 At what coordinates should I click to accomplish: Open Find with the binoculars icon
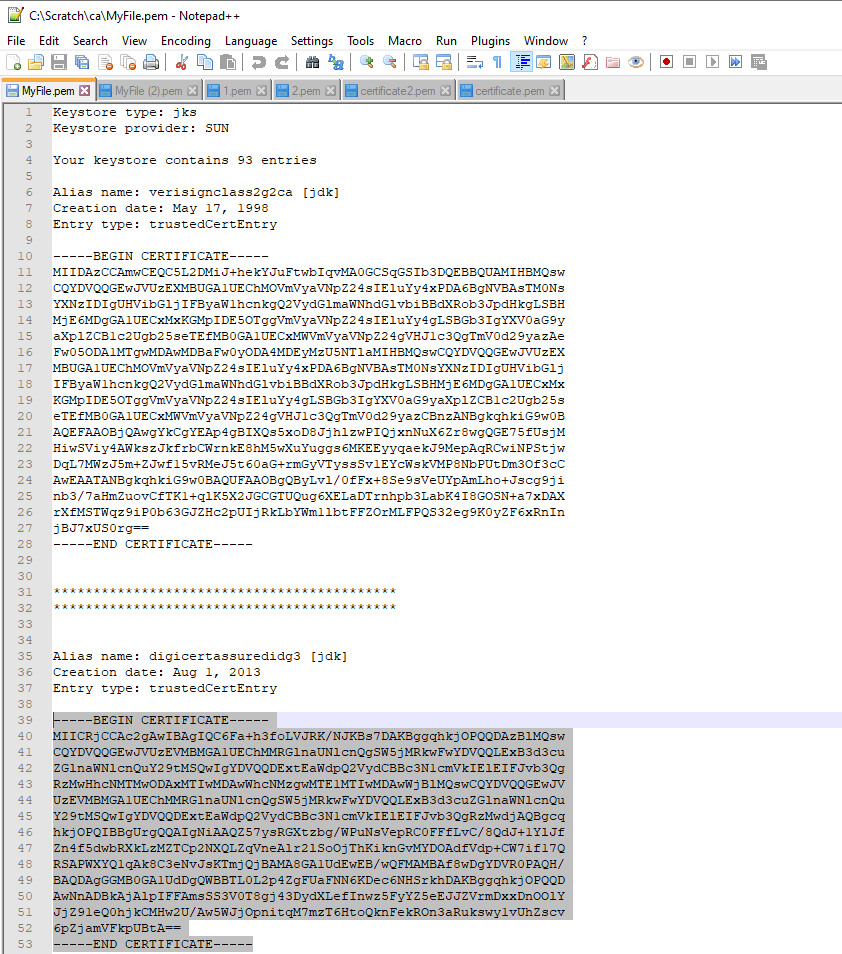[x=312, y=62]
